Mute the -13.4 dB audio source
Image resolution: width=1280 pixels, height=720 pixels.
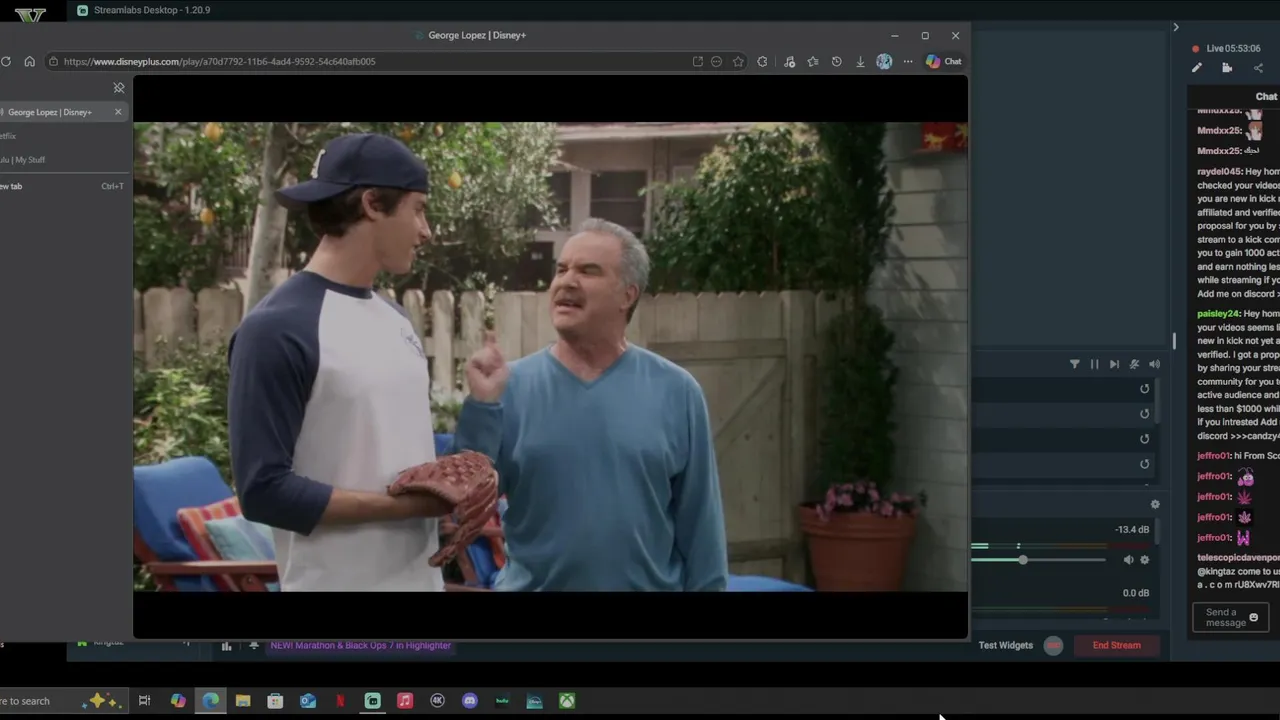pos(1129,560)
